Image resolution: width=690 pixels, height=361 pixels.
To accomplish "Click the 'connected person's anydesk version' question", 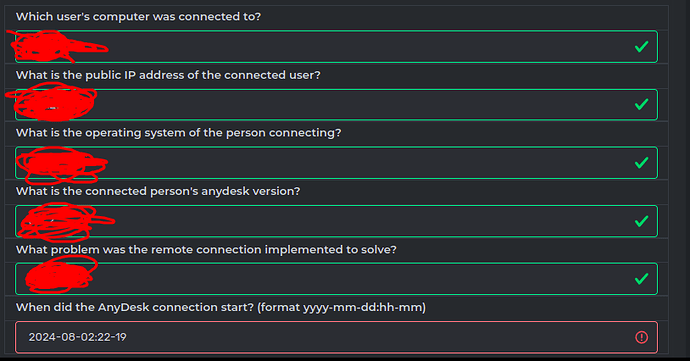I will tap(158, 192).
